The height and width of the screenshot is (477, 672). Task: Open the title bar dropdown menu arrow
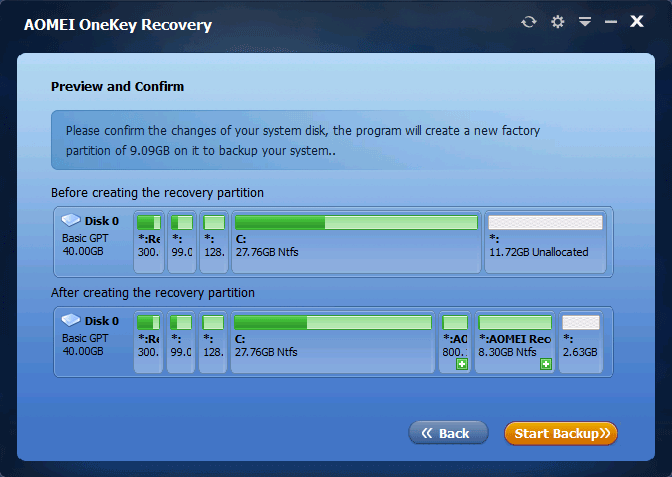pyautogui.click(x=585, y=21)
